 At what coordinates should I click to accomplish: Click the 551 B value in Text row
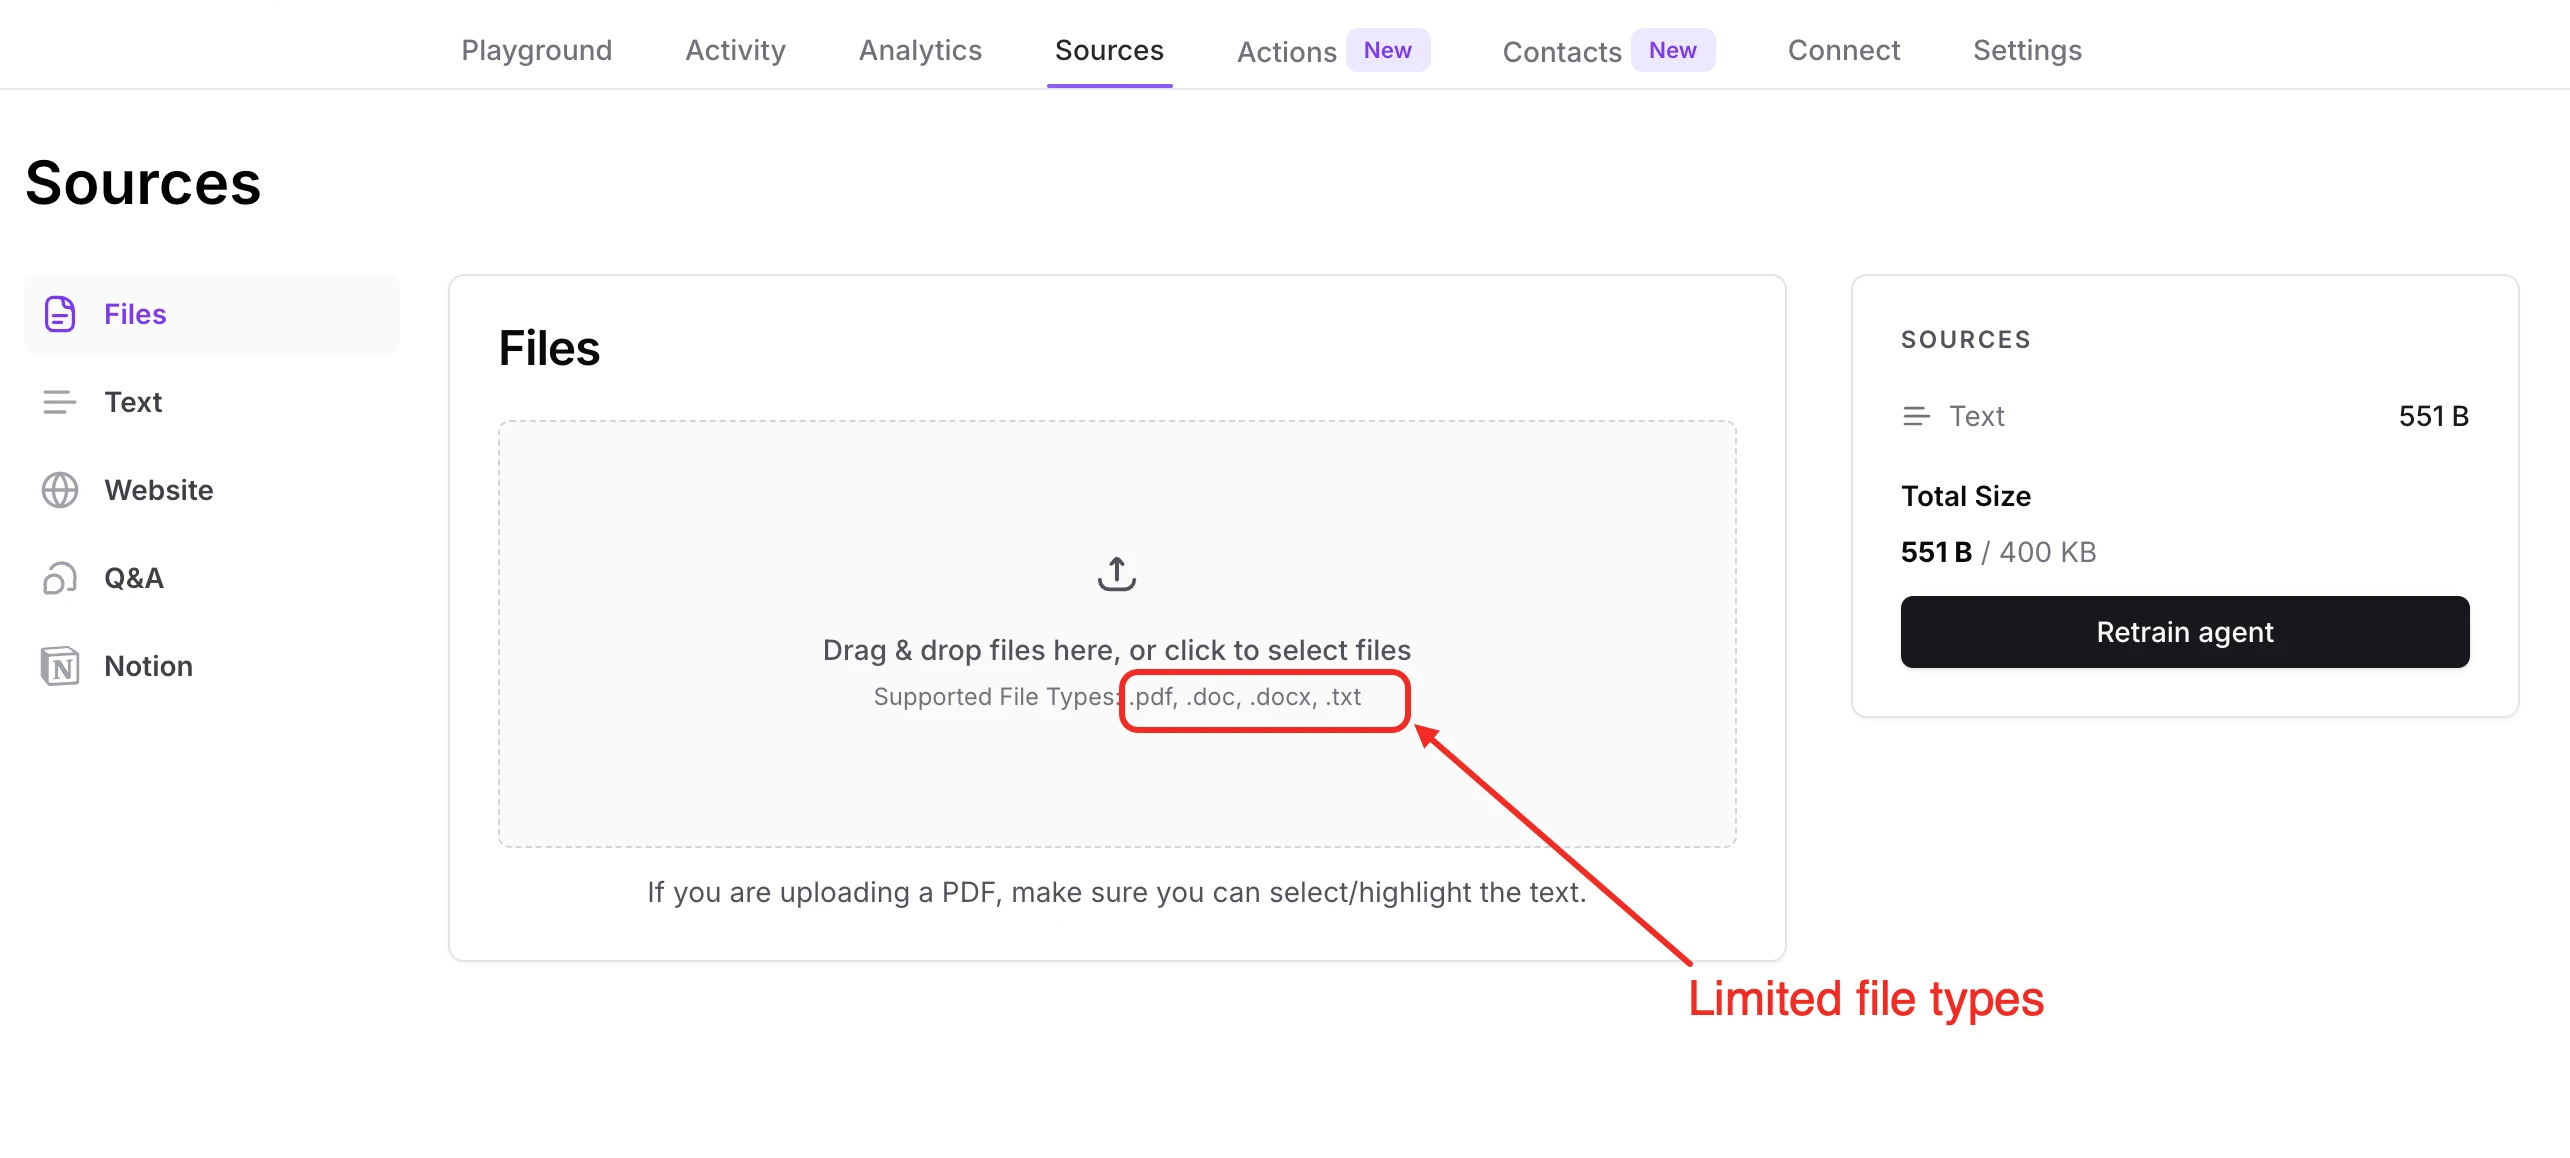click(2434, 416)
